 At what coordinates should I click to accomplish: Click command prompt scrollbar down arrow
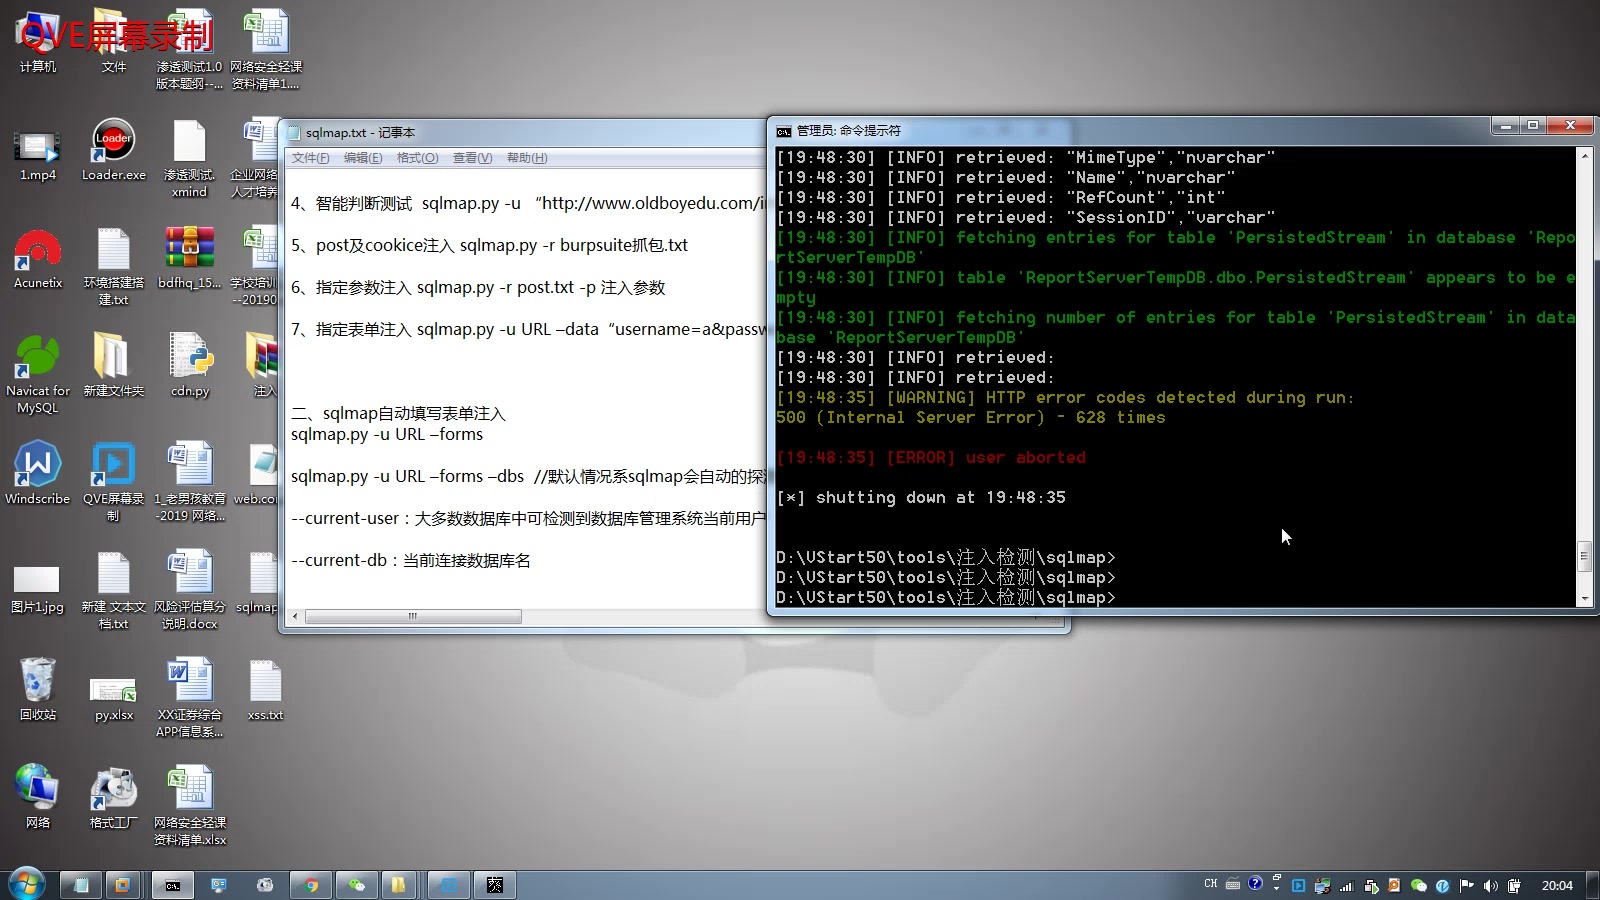click(1584, 599)
